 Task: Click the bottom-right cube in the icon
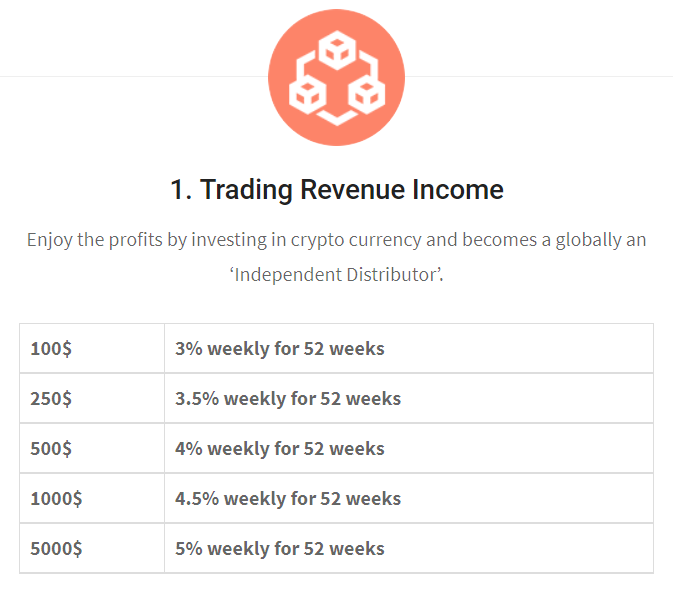pos(366,94)
